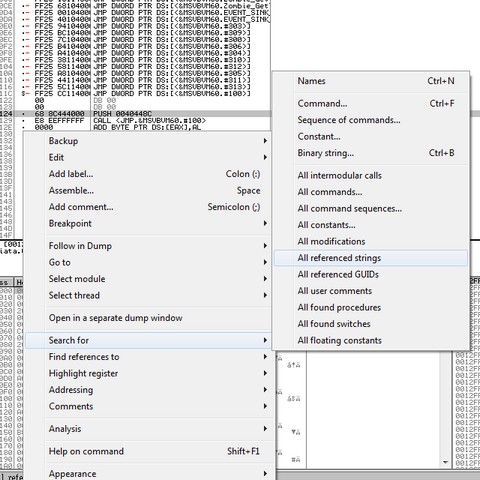Select All commands... entry
480x480 pixels.
coord(371,192)
